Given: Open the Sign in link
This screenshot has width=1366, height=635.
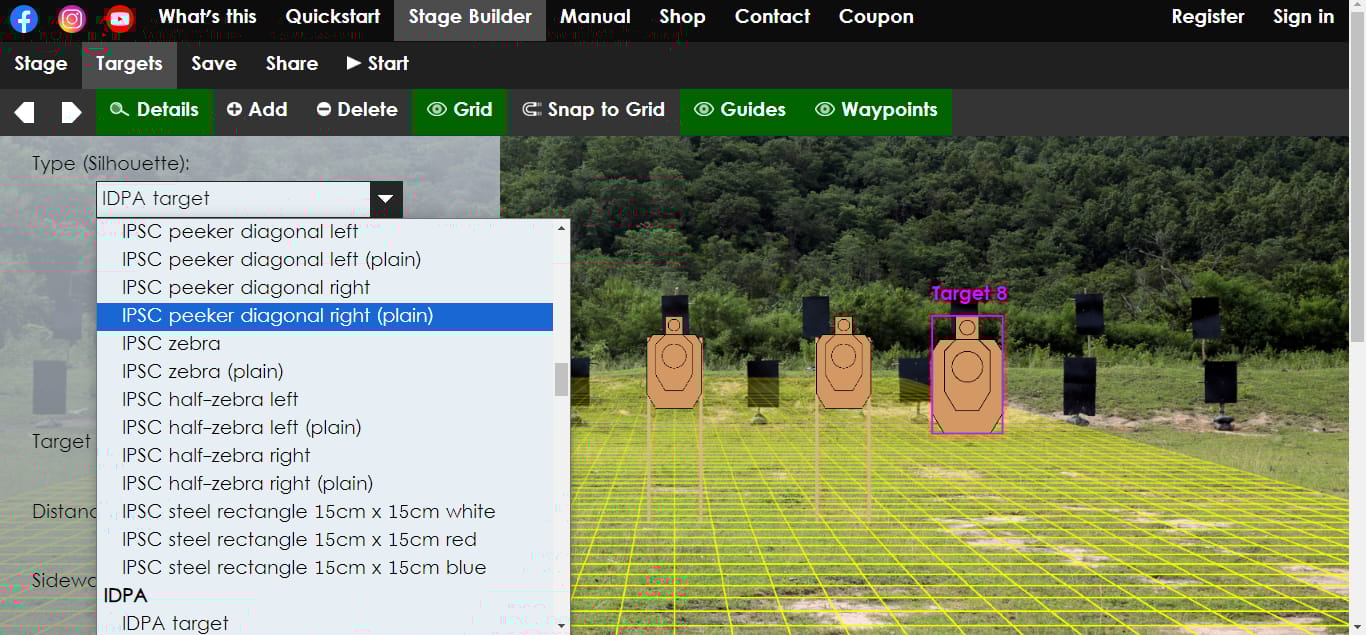Looking at the screenshot, I should click(1303, 17).
